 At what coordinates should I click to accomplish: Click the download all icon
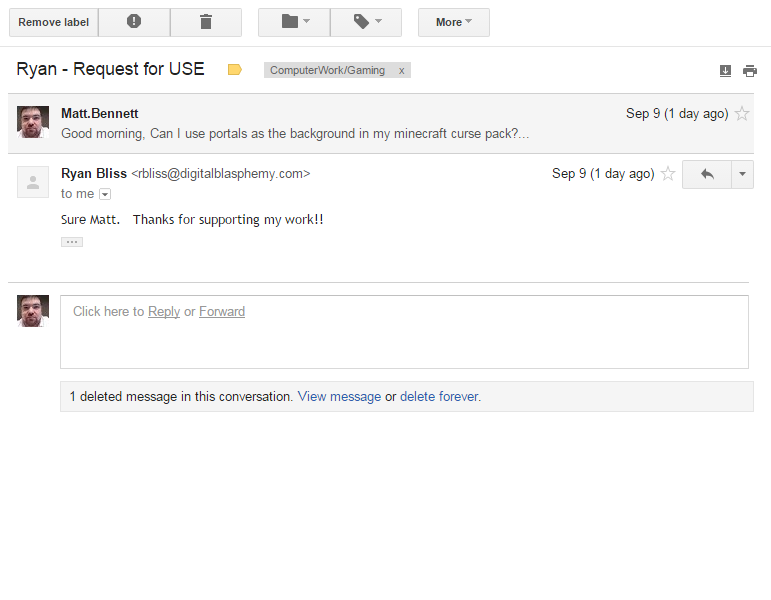pos(725,71)
